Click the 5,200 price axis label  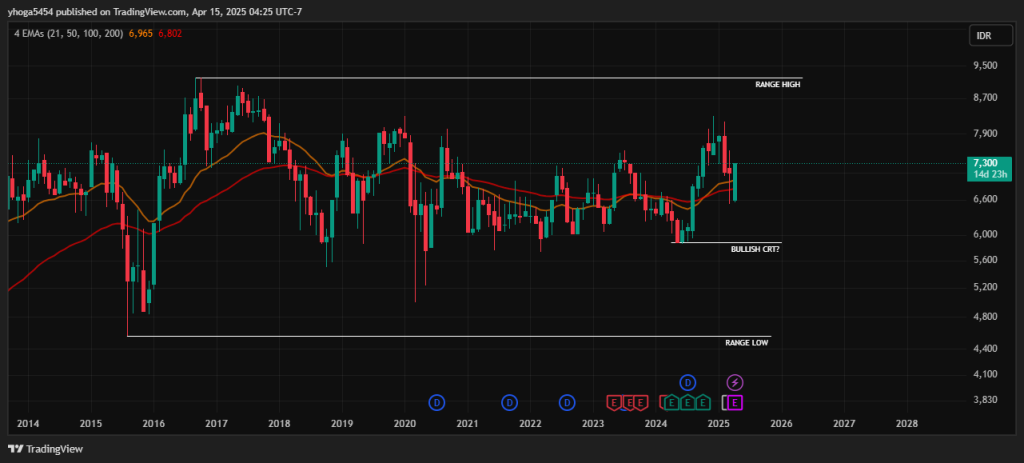[x=985, y=287]
